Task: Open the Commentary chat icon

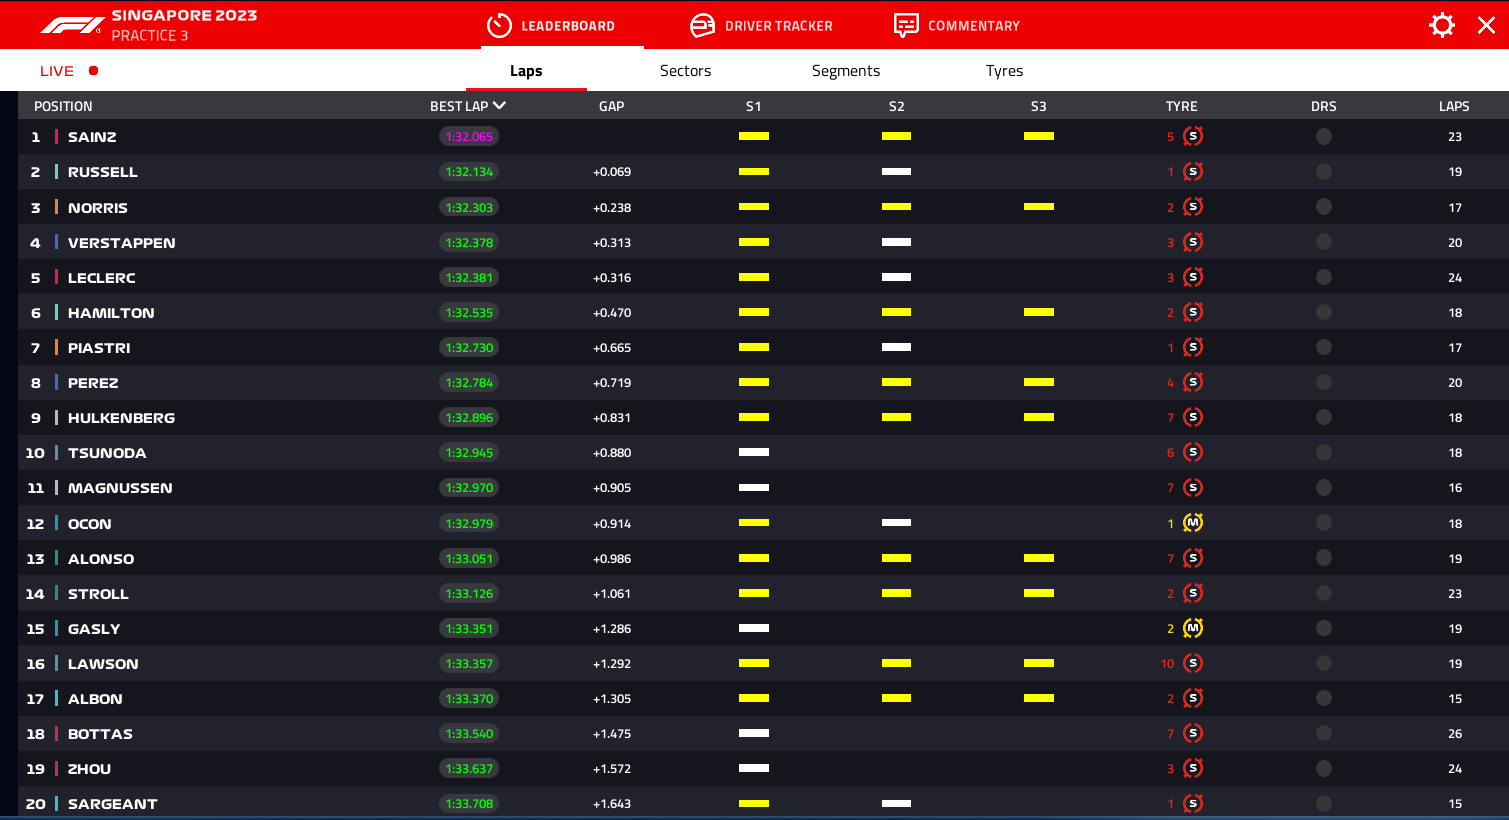Action: pyautogui.click(x=906, y=25)
